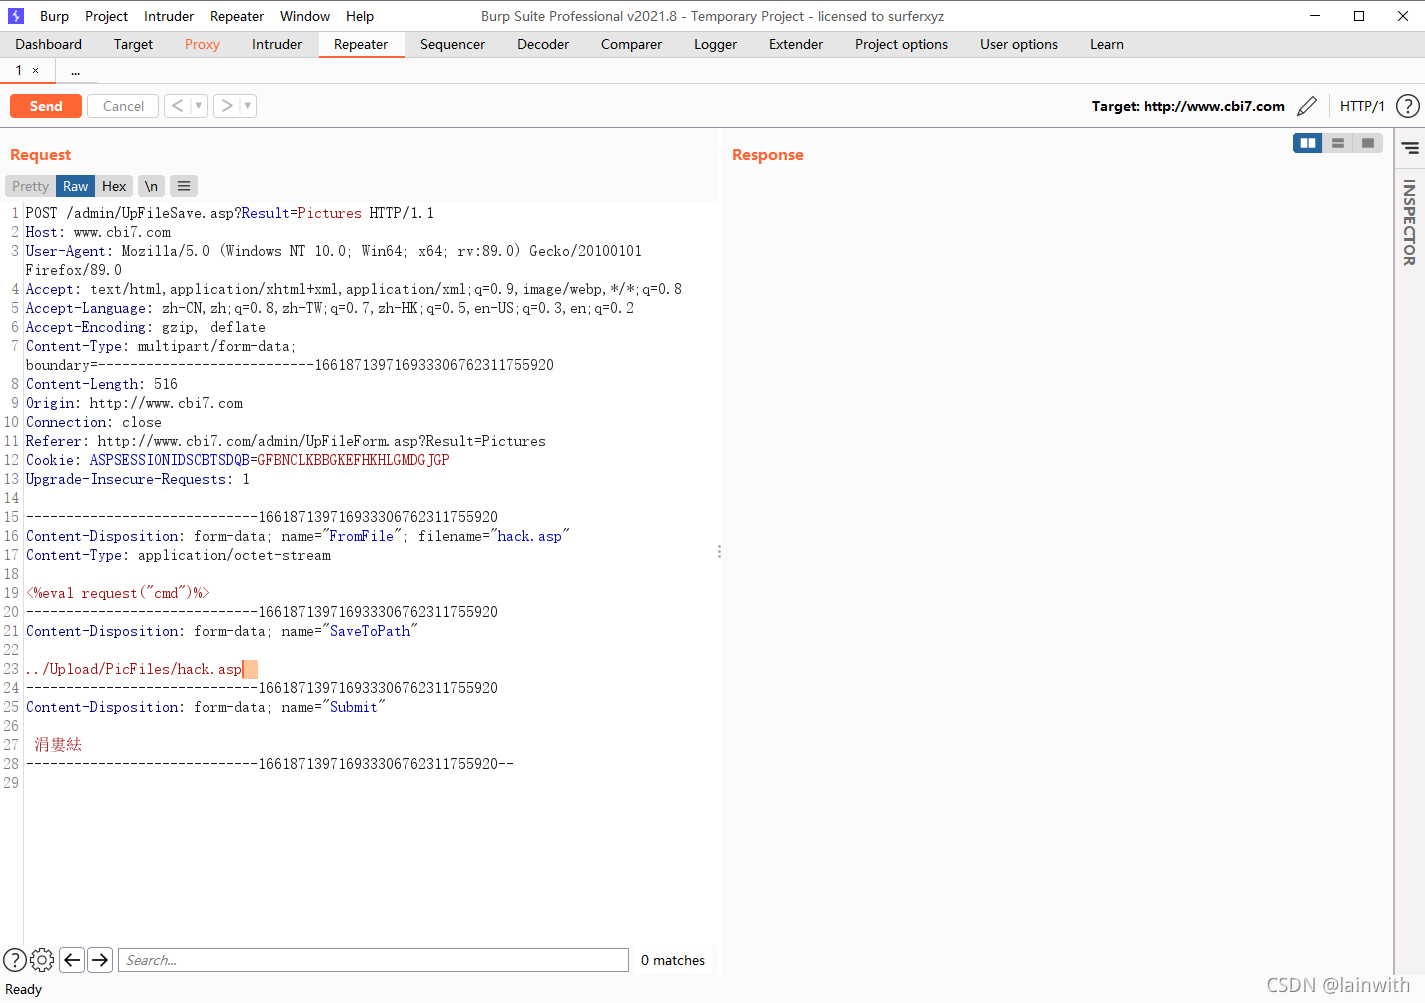
Task: Open search settings gear icon
Action: tap(42, 960)
